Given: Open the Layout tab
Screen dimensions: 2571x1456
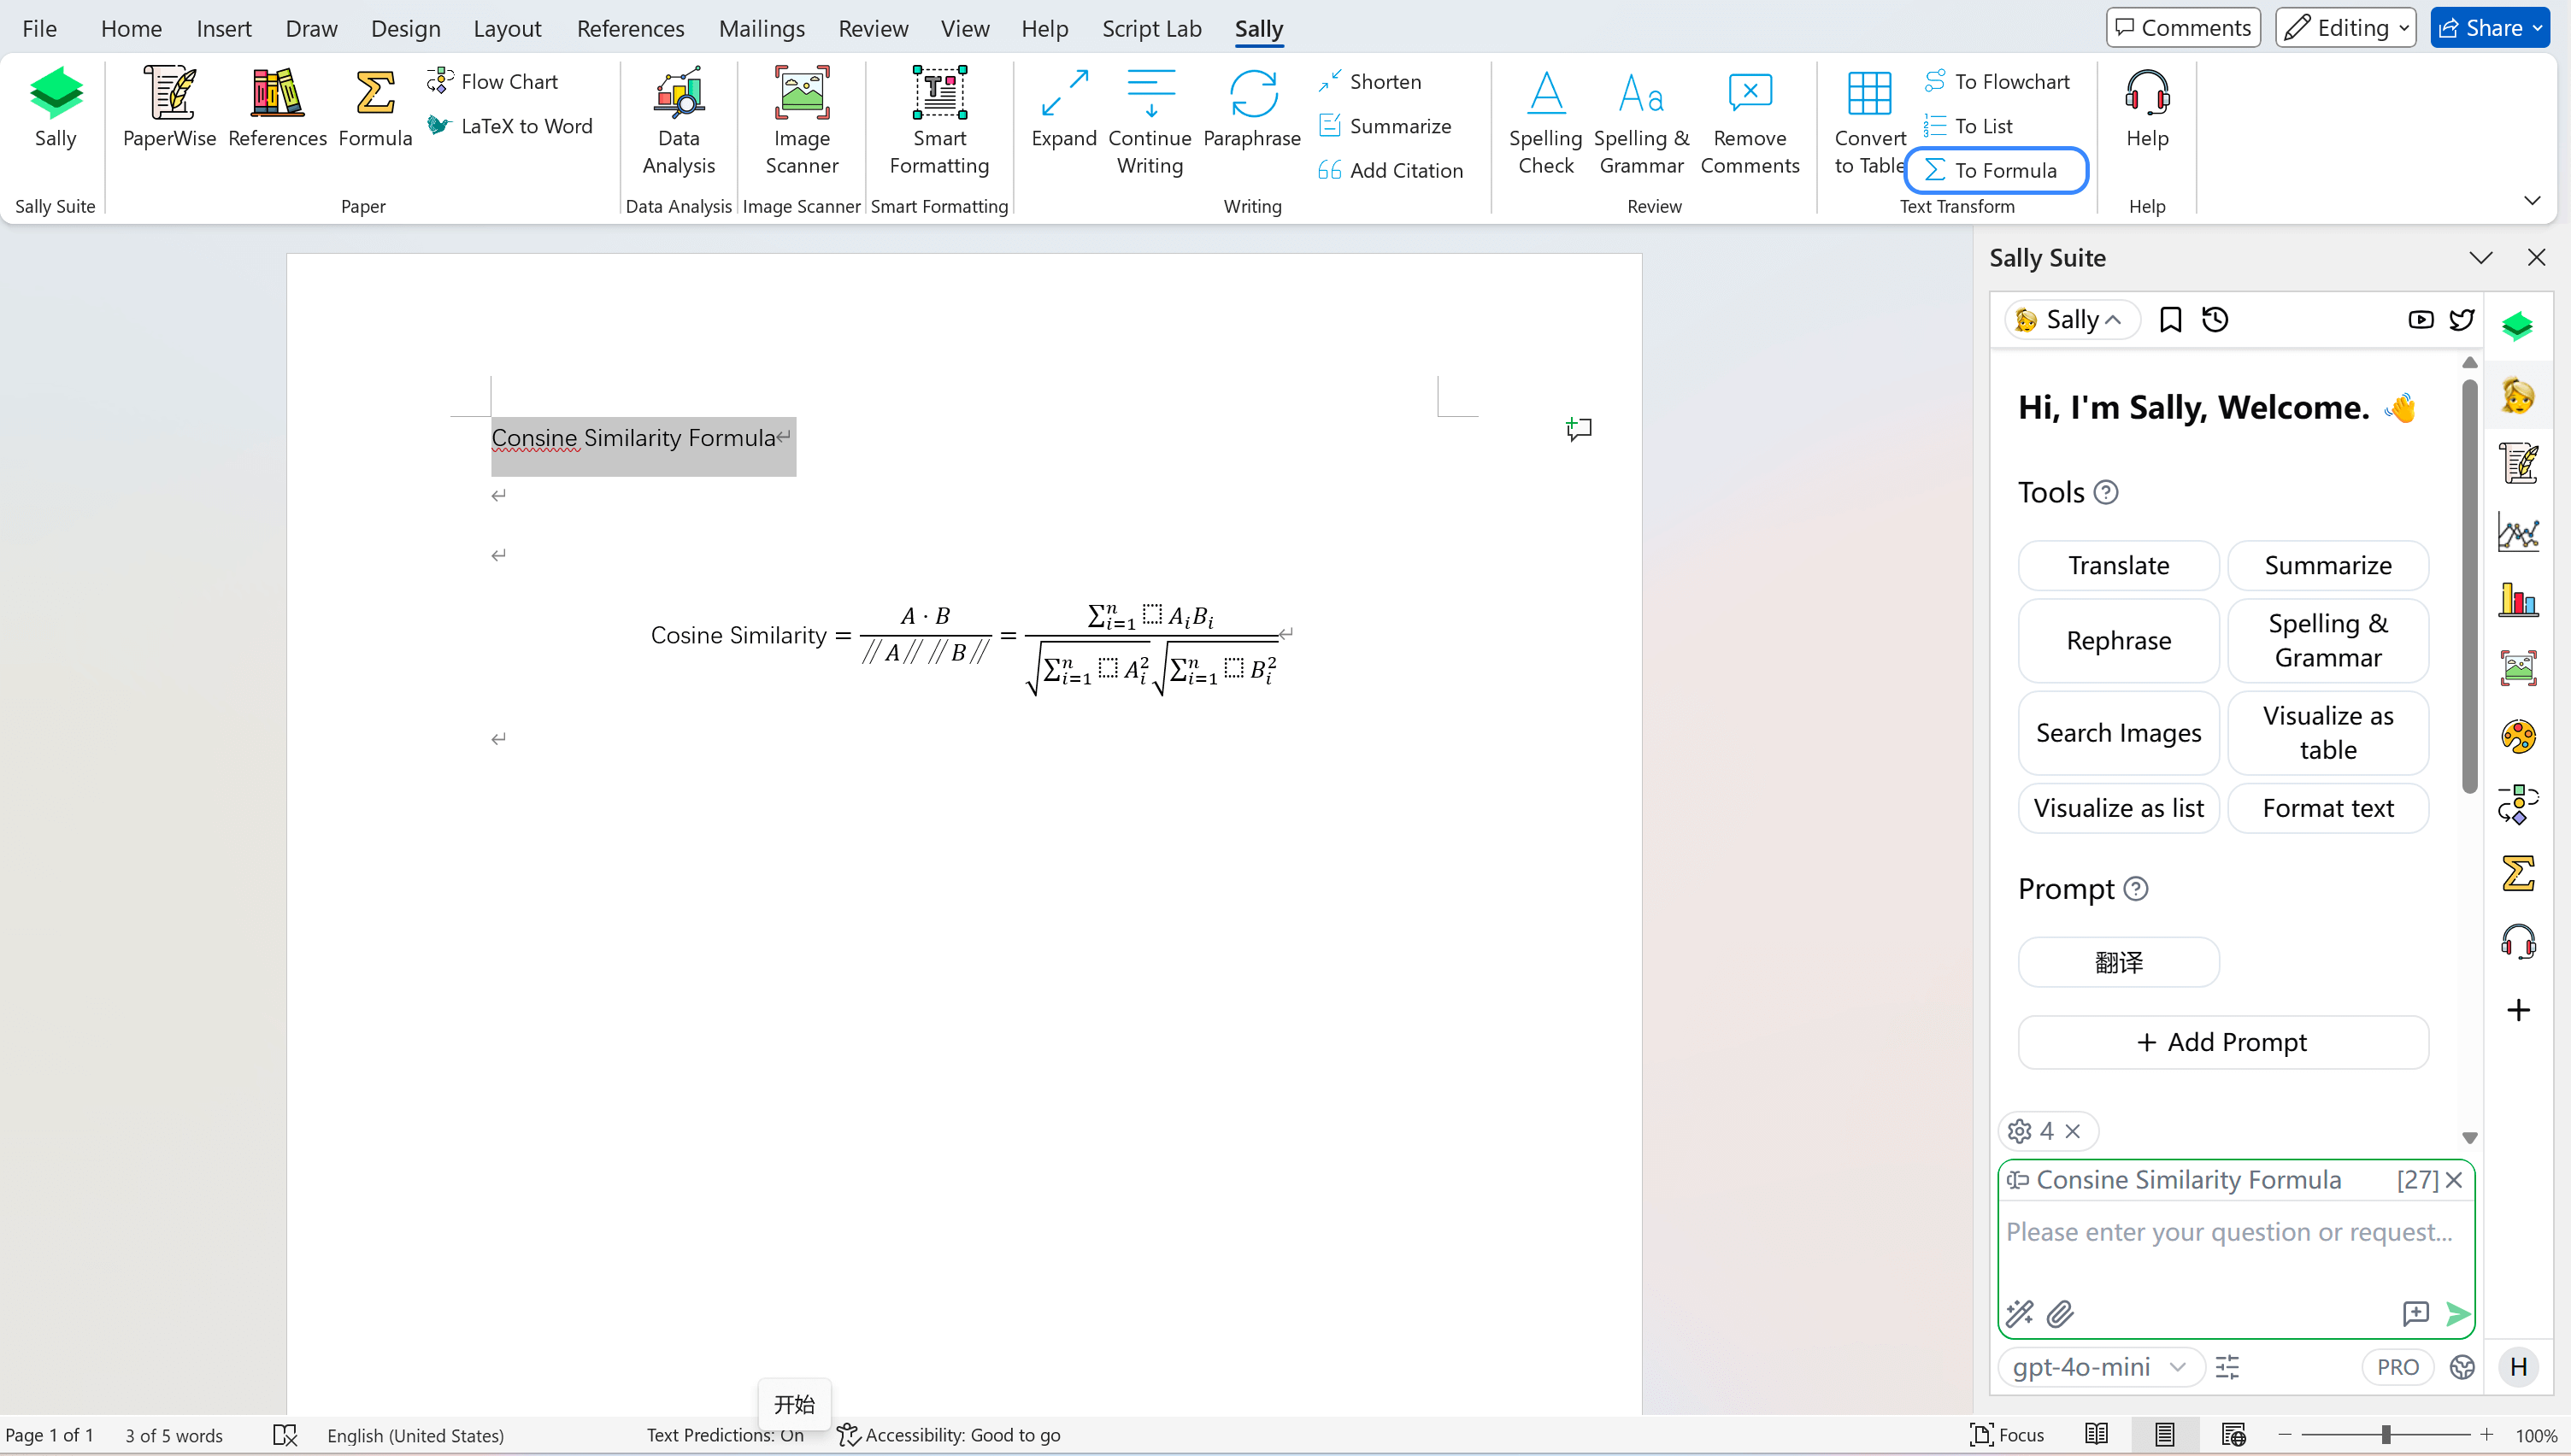Looking at the screenshot, I should pos(507,28).
